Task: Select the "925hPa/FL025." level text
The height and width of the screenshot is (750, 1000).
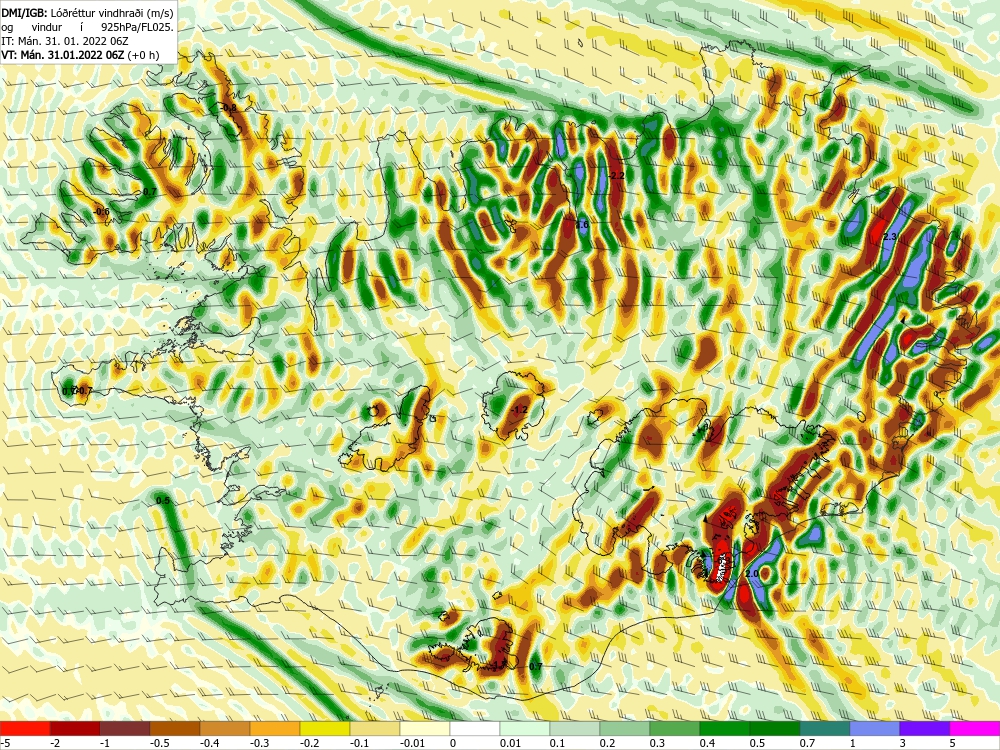Action: tap(137, 27)
